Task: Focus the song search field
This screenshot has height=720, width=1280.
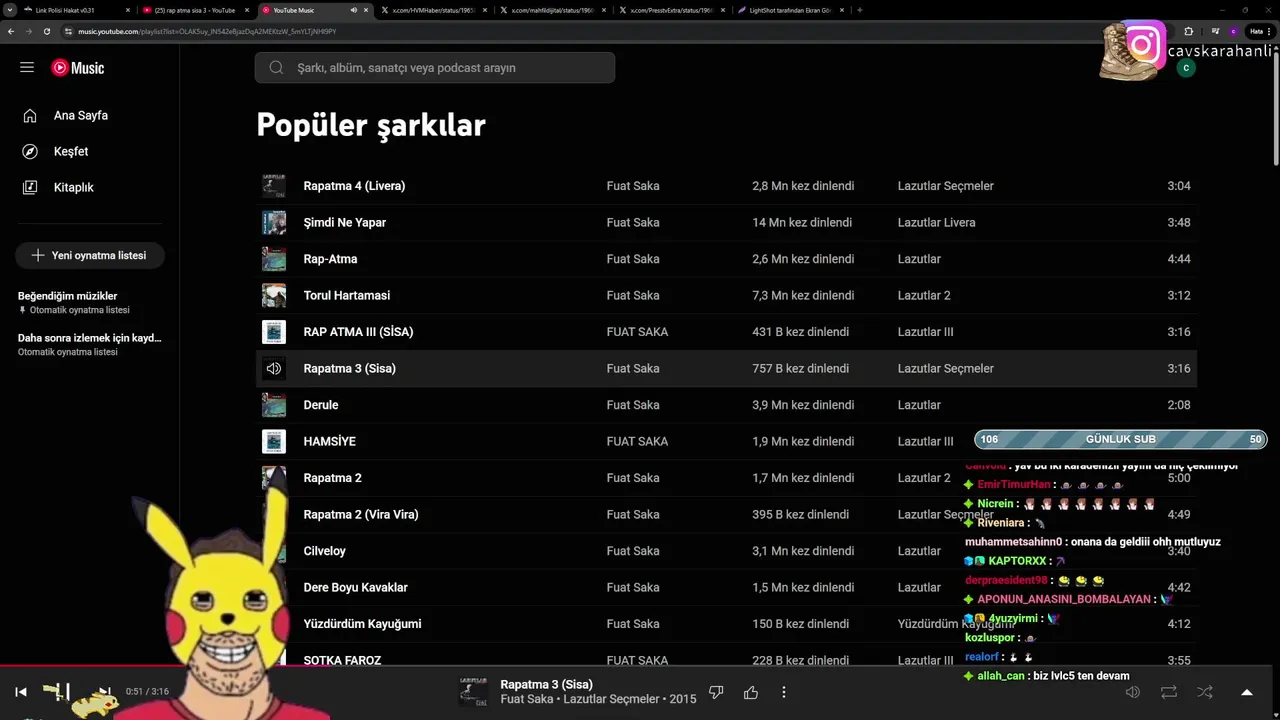Action: (434, 68)
